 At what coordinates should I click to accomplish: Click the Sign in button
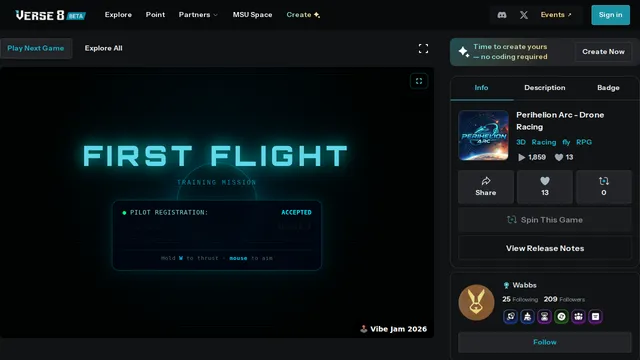[x=611, y=15]
